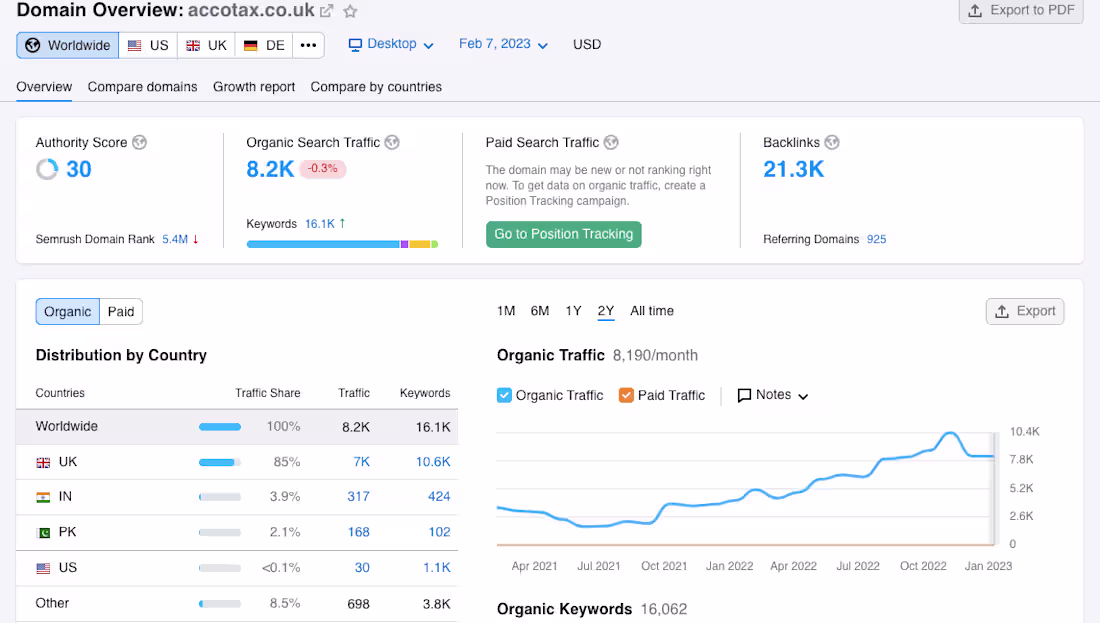1100x623 pixels.
Task: Click the globe icon on the Worldwide tab
Action: coord(34,44)
